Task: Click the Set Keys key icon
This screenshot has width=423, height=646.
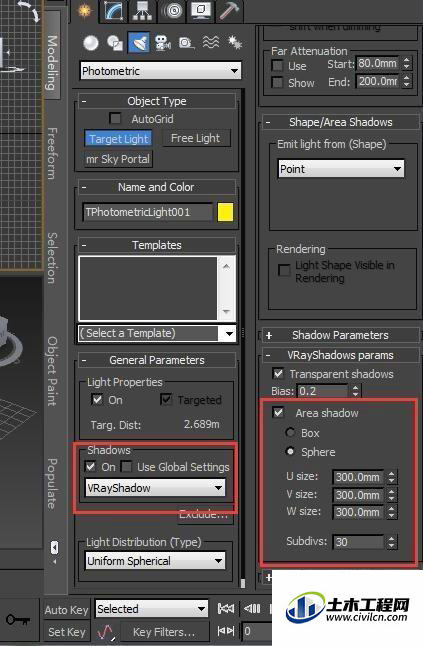Action: (x=18, y=619)
